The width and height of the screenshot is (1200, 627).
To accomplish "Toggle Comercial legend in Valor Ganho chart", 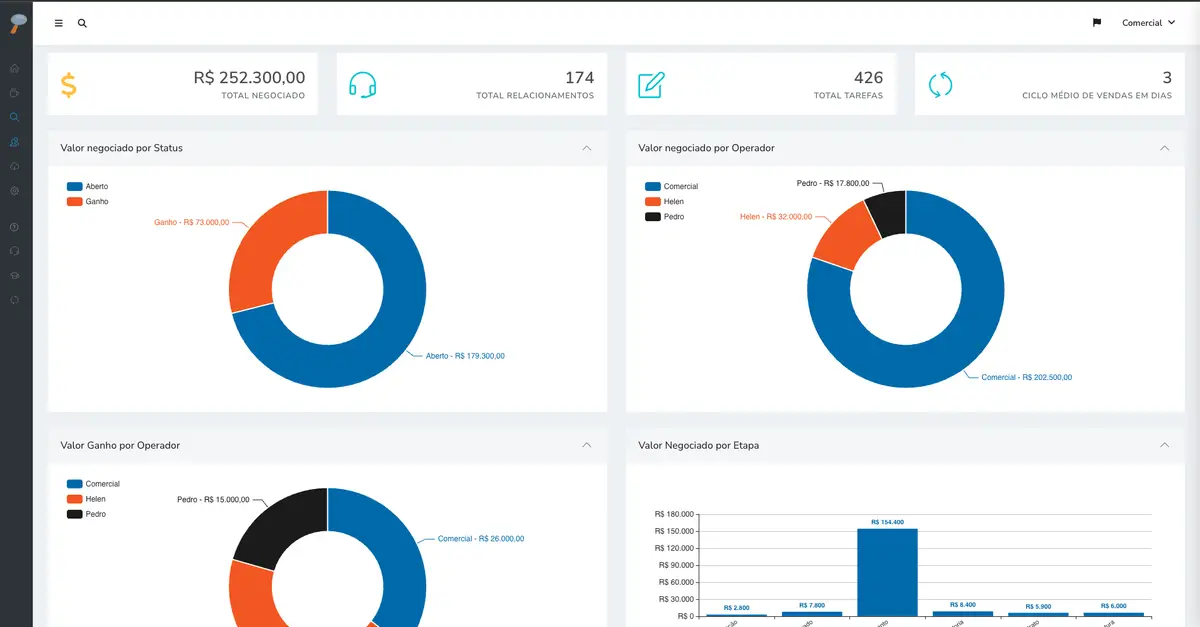I will click(93, 484).
